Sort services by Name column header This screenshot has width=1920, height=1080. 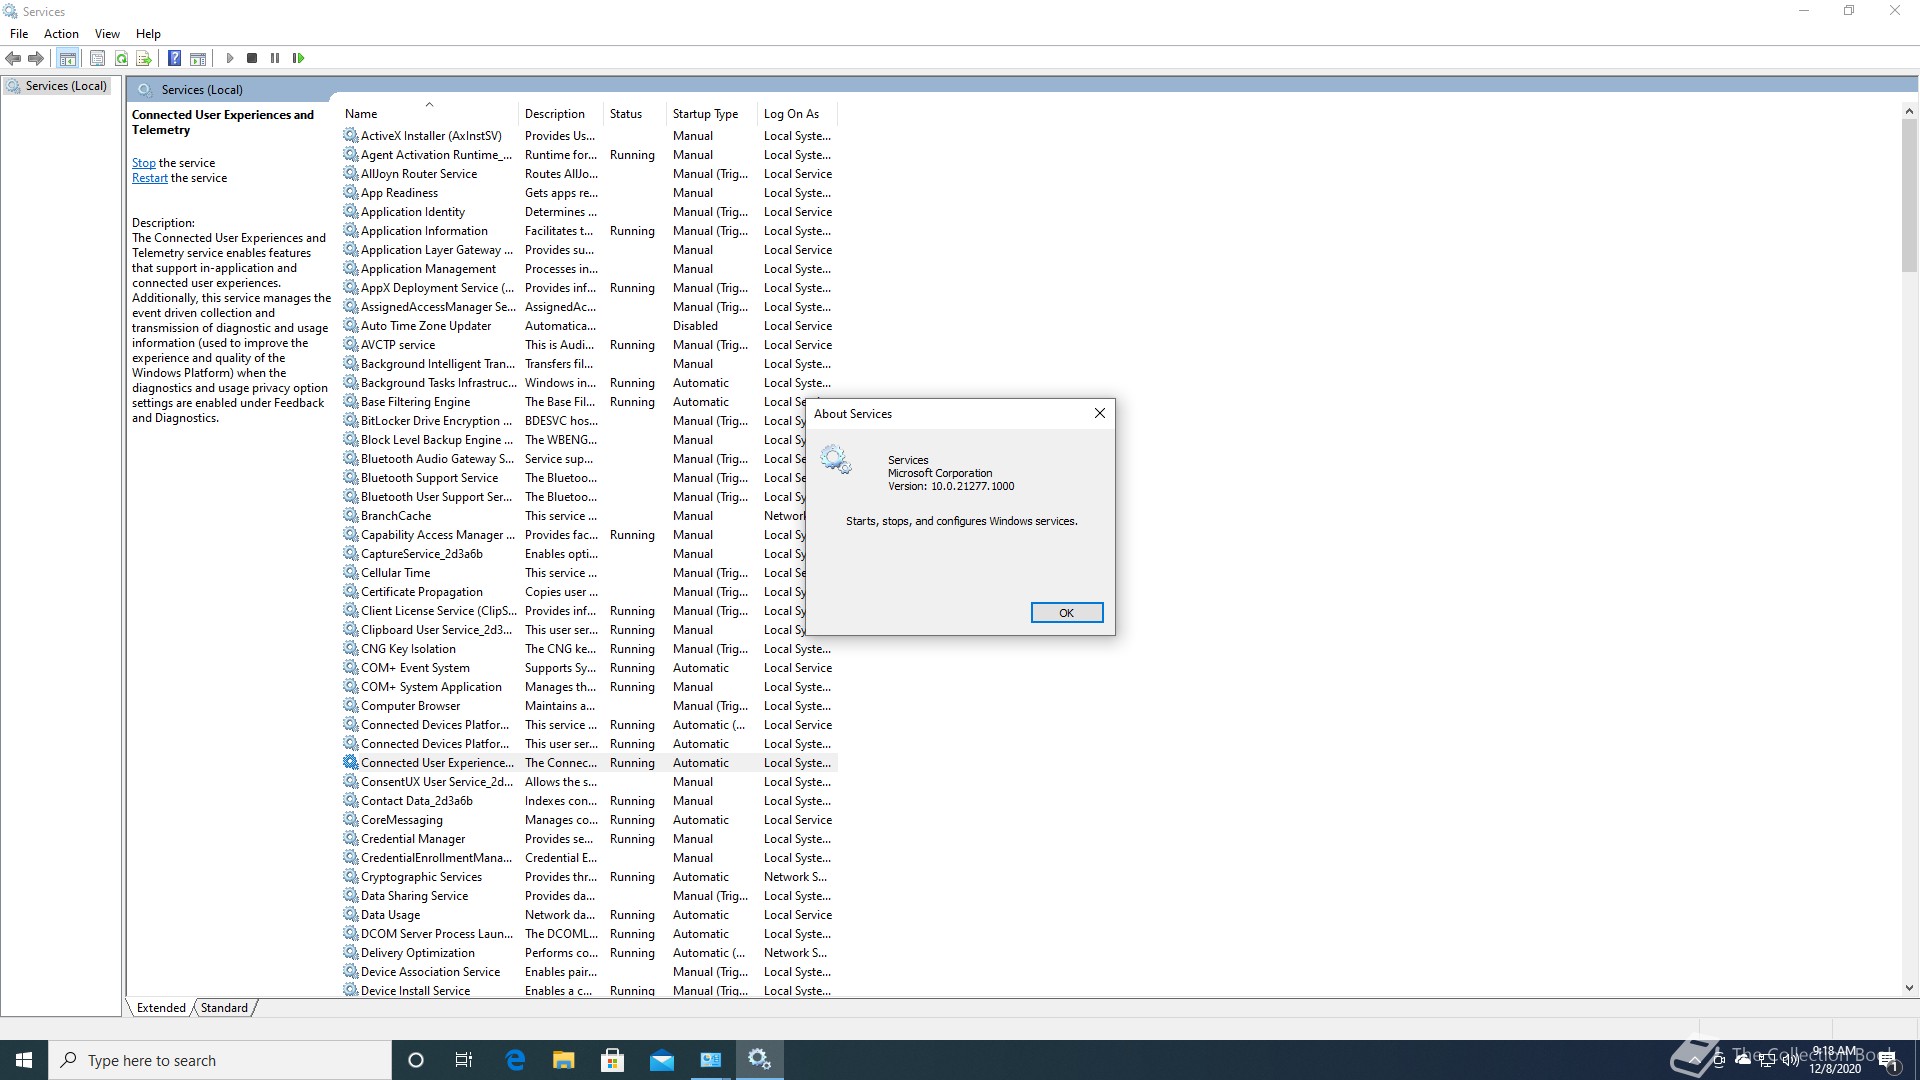(x=361, y=114)
